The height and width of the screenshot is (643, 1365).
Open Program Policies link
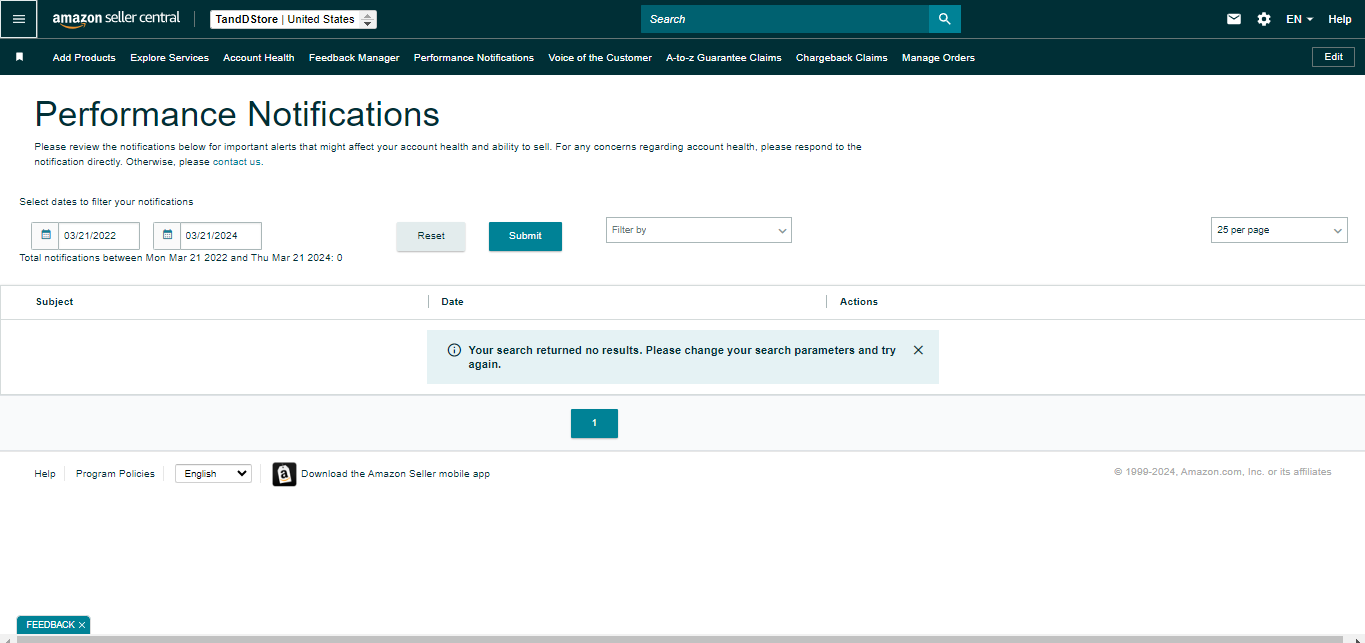(115, 474)
